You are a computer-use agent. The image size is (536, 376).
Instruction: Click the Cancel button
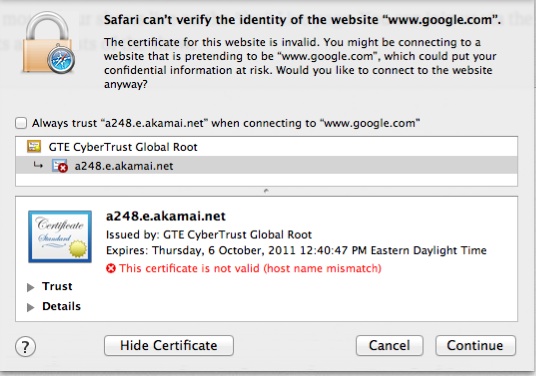tap(389, 345)
